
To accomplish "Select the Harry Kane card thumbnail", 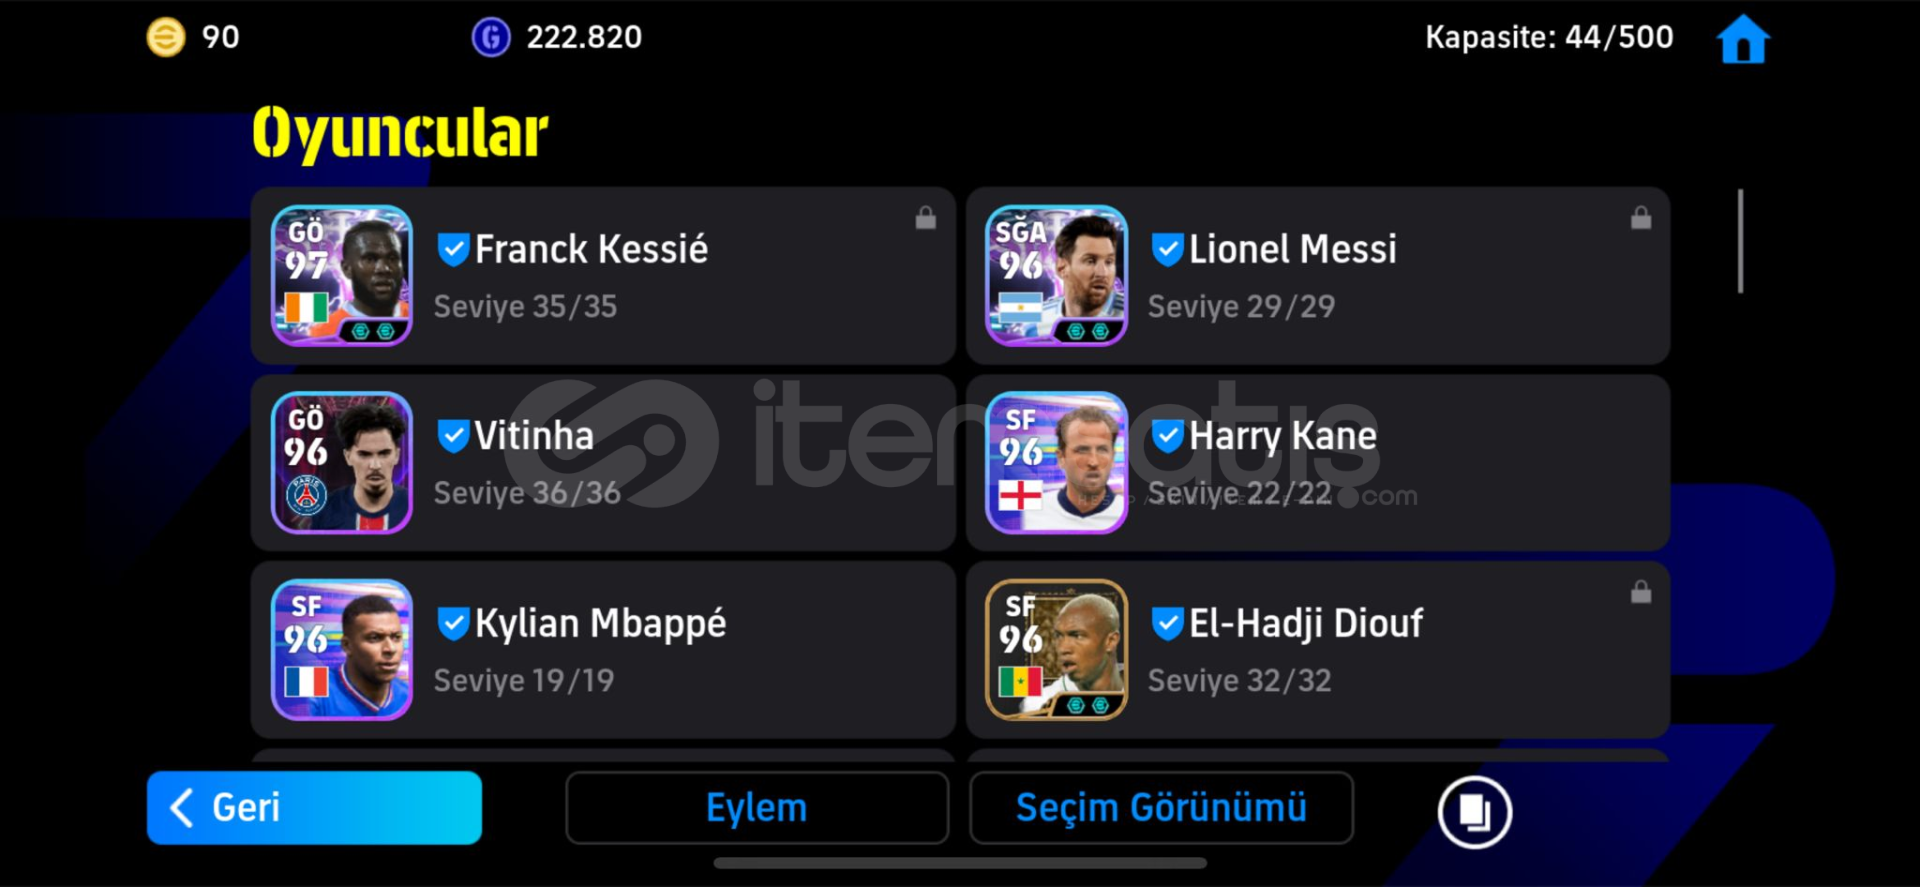I will click(1057, 463).
